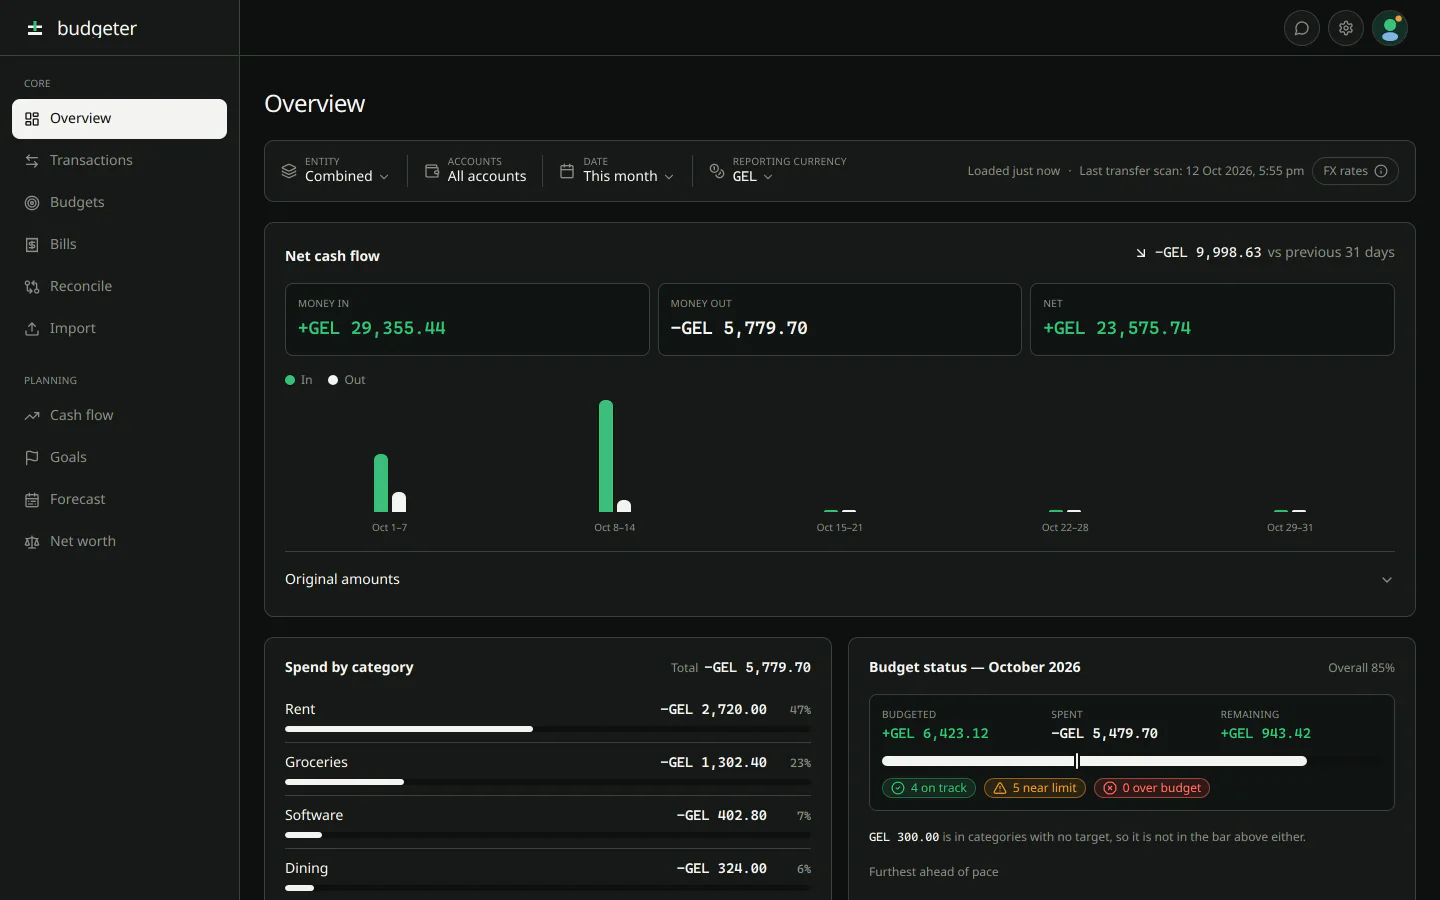The image size is (1440, 900).
Task: Open Goals in the sidebar
Action: 119,458
